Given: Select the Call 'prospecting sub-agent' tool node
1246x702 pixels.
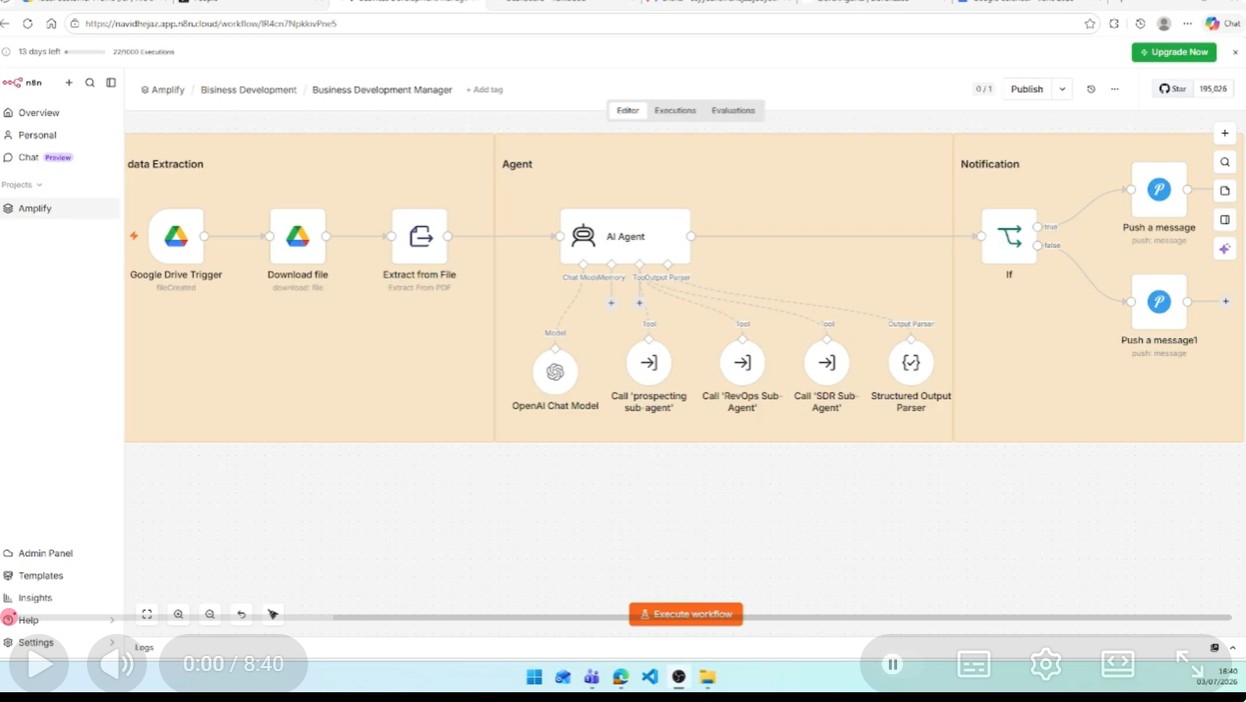Looking at the screenshot, I should pos(649,363).
